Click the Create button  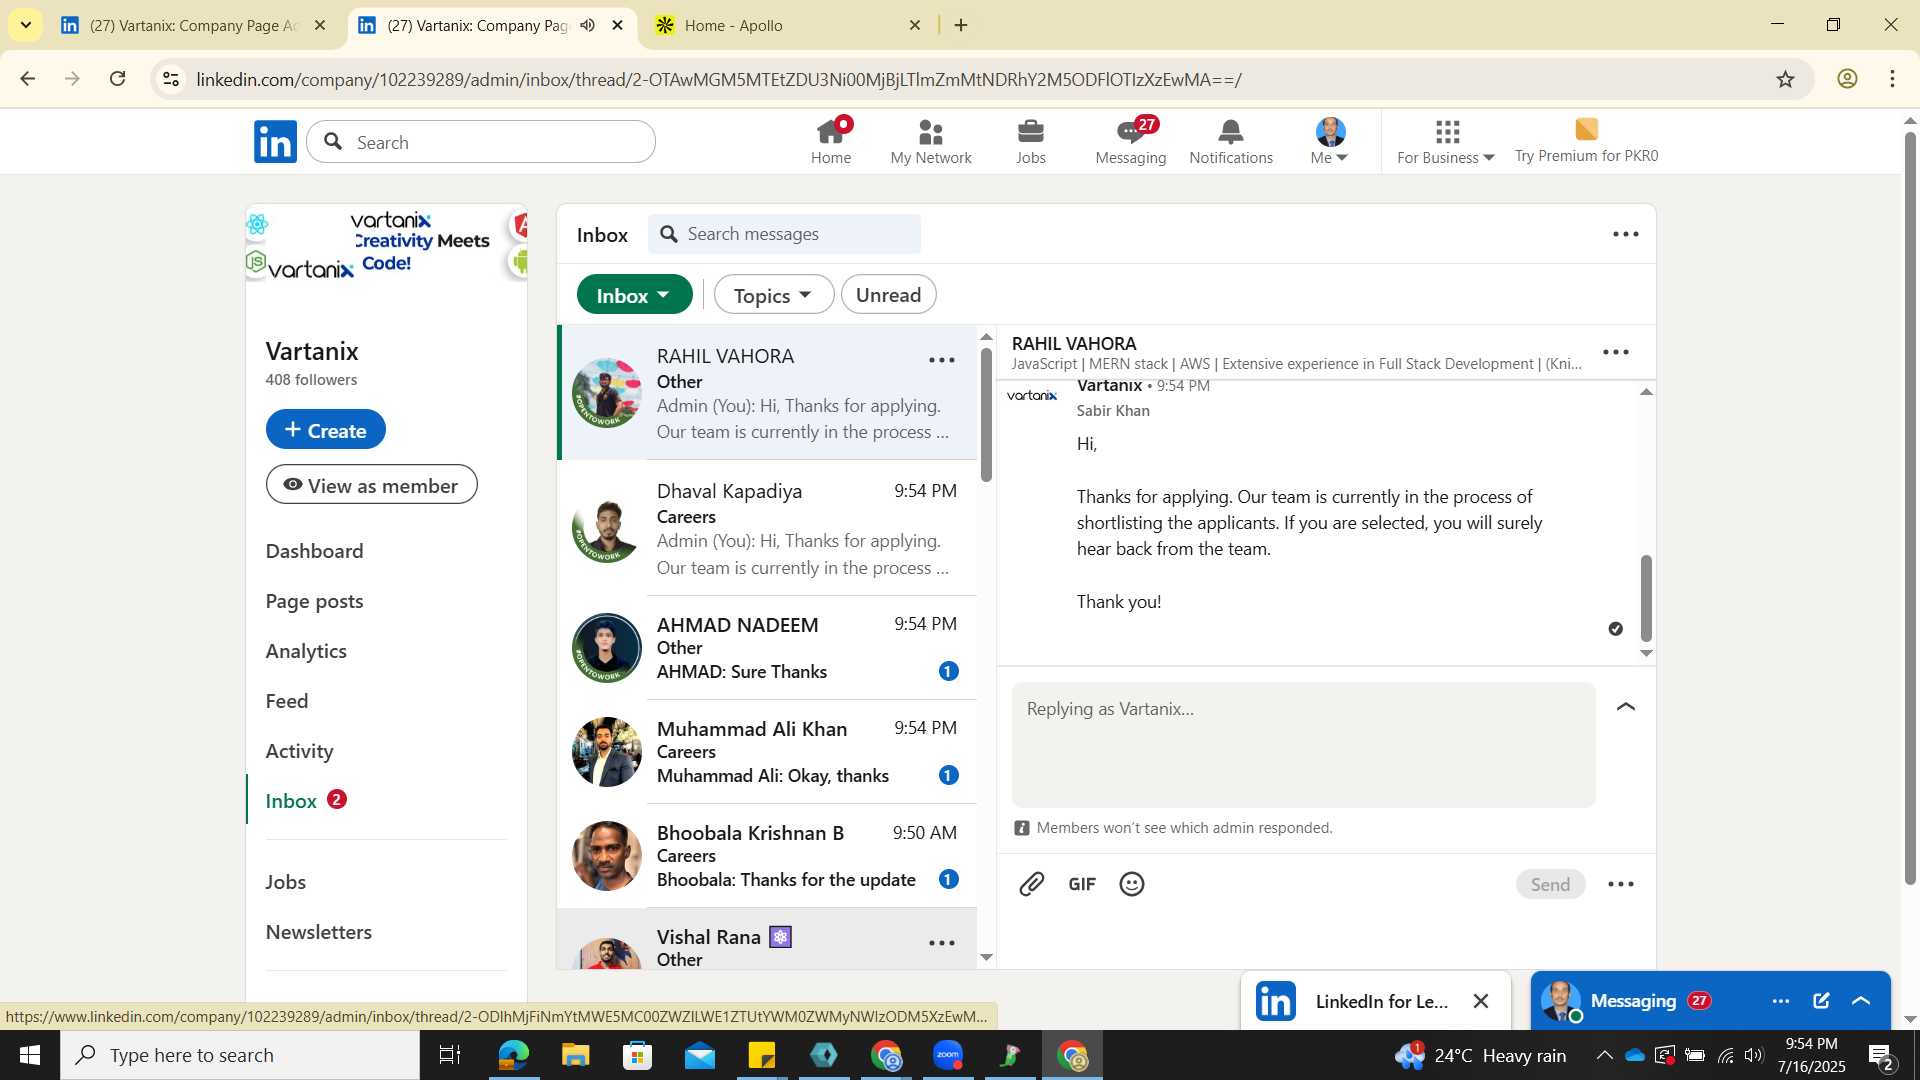pos(326,430)
